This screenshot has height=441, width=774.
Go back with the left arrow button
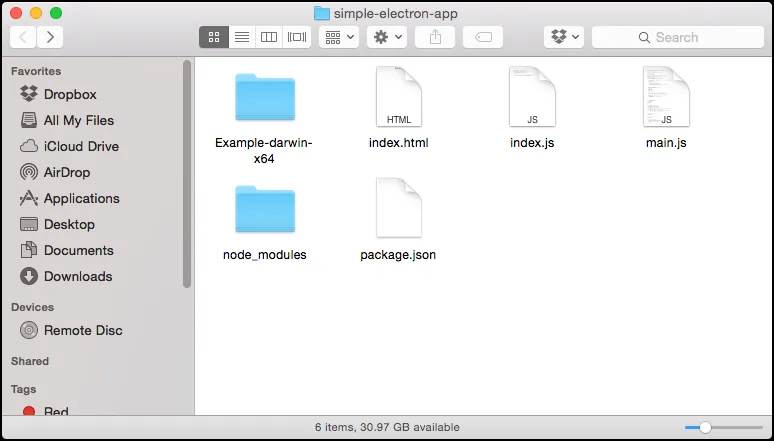pyautogui.click(x=23, y=37)
